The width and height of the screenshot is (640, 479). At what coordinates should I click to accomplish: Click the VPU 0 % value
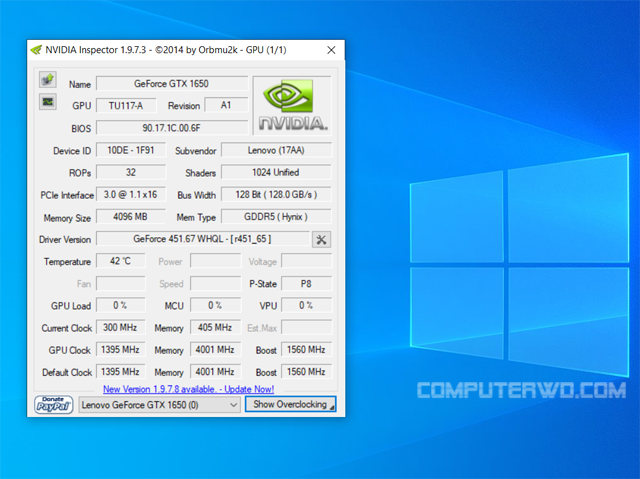[307, 305]
